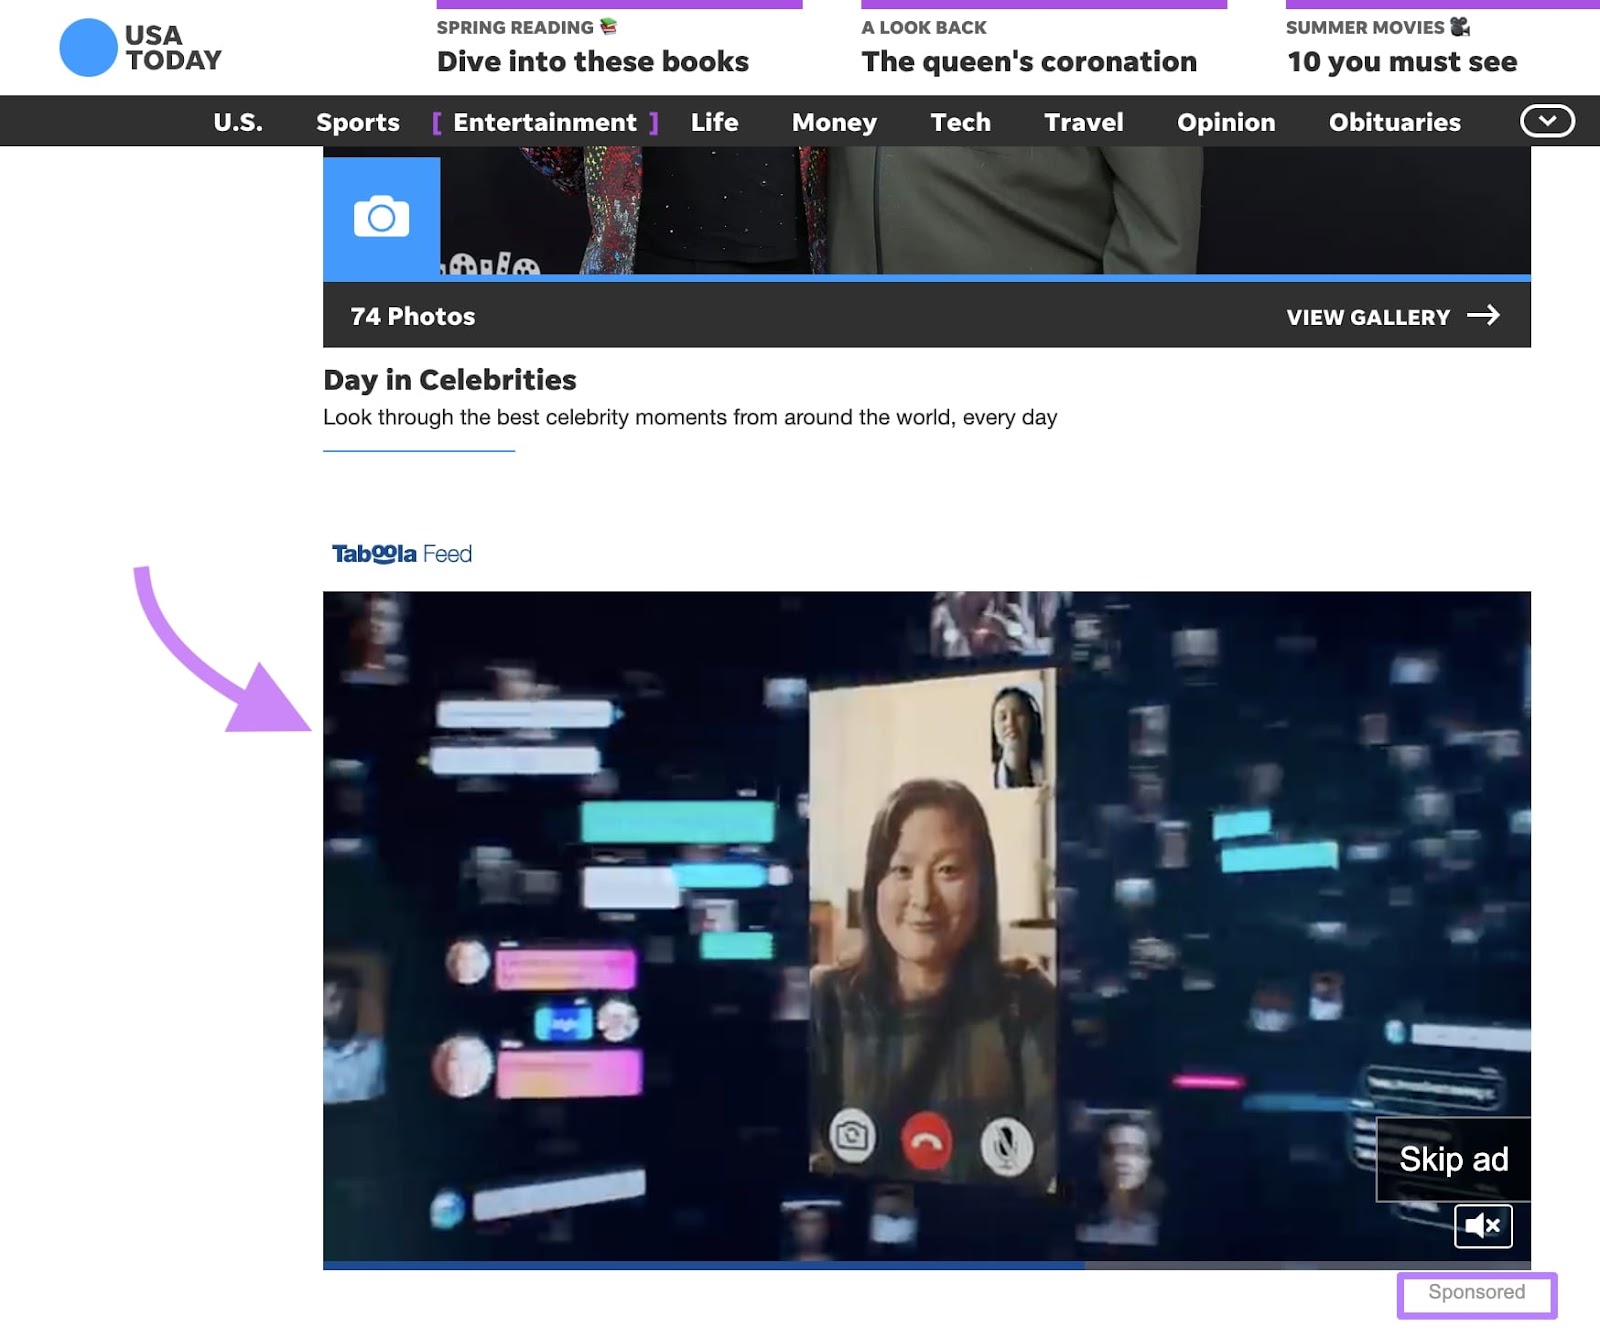Unmute the sponsored video ad
The width and height of the screenshot is (1600, 1338).
(1484, 1226)
